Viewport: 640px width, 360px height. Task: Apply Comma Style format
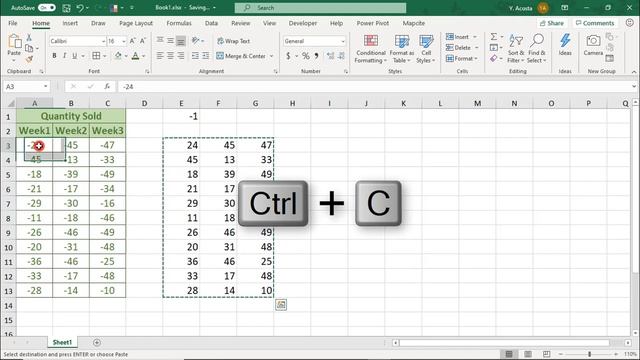point(316,56)
